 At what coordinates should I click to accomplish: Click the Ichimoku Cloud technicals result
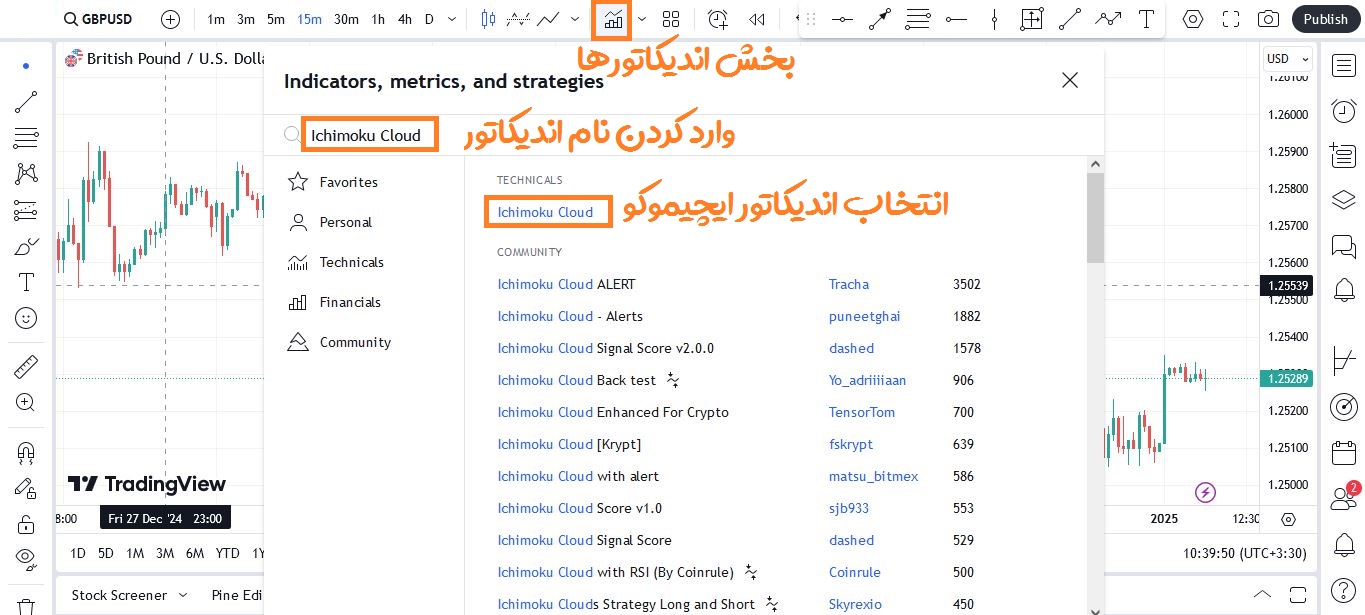(546, 212)
